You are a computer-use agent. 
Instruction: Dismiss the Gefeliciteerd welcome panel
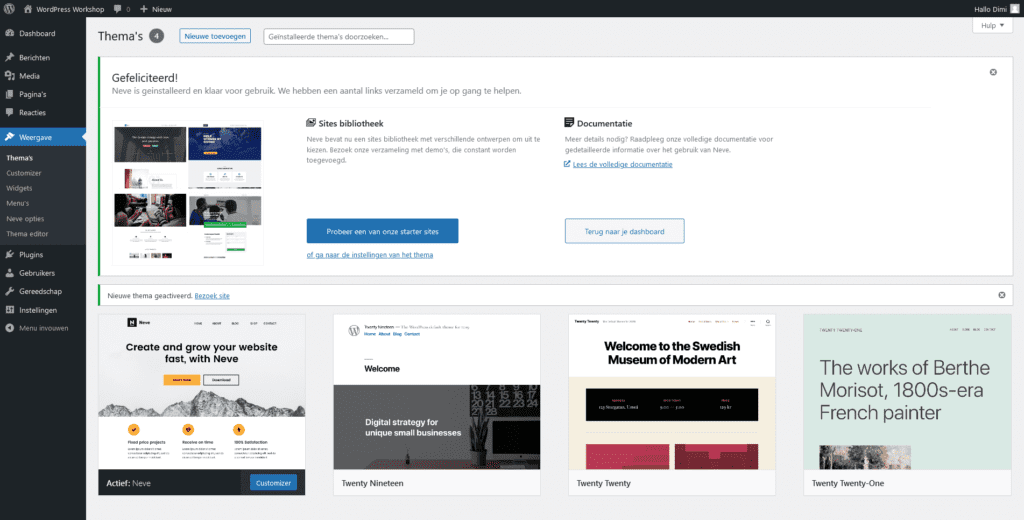coord(993,72)
